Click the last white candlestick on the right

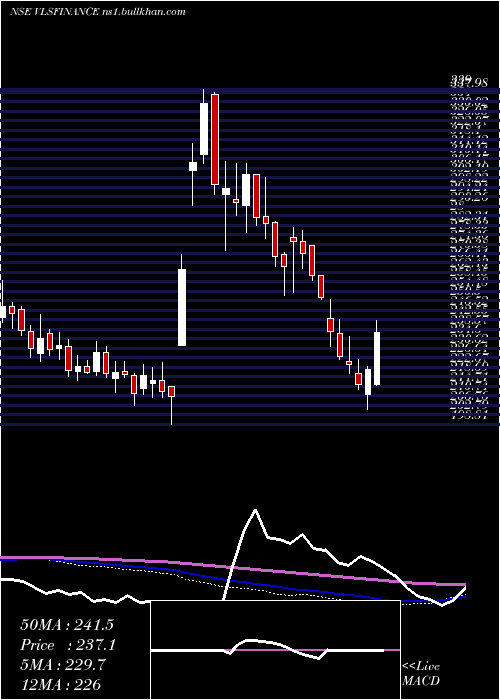[x=377, y=358]
